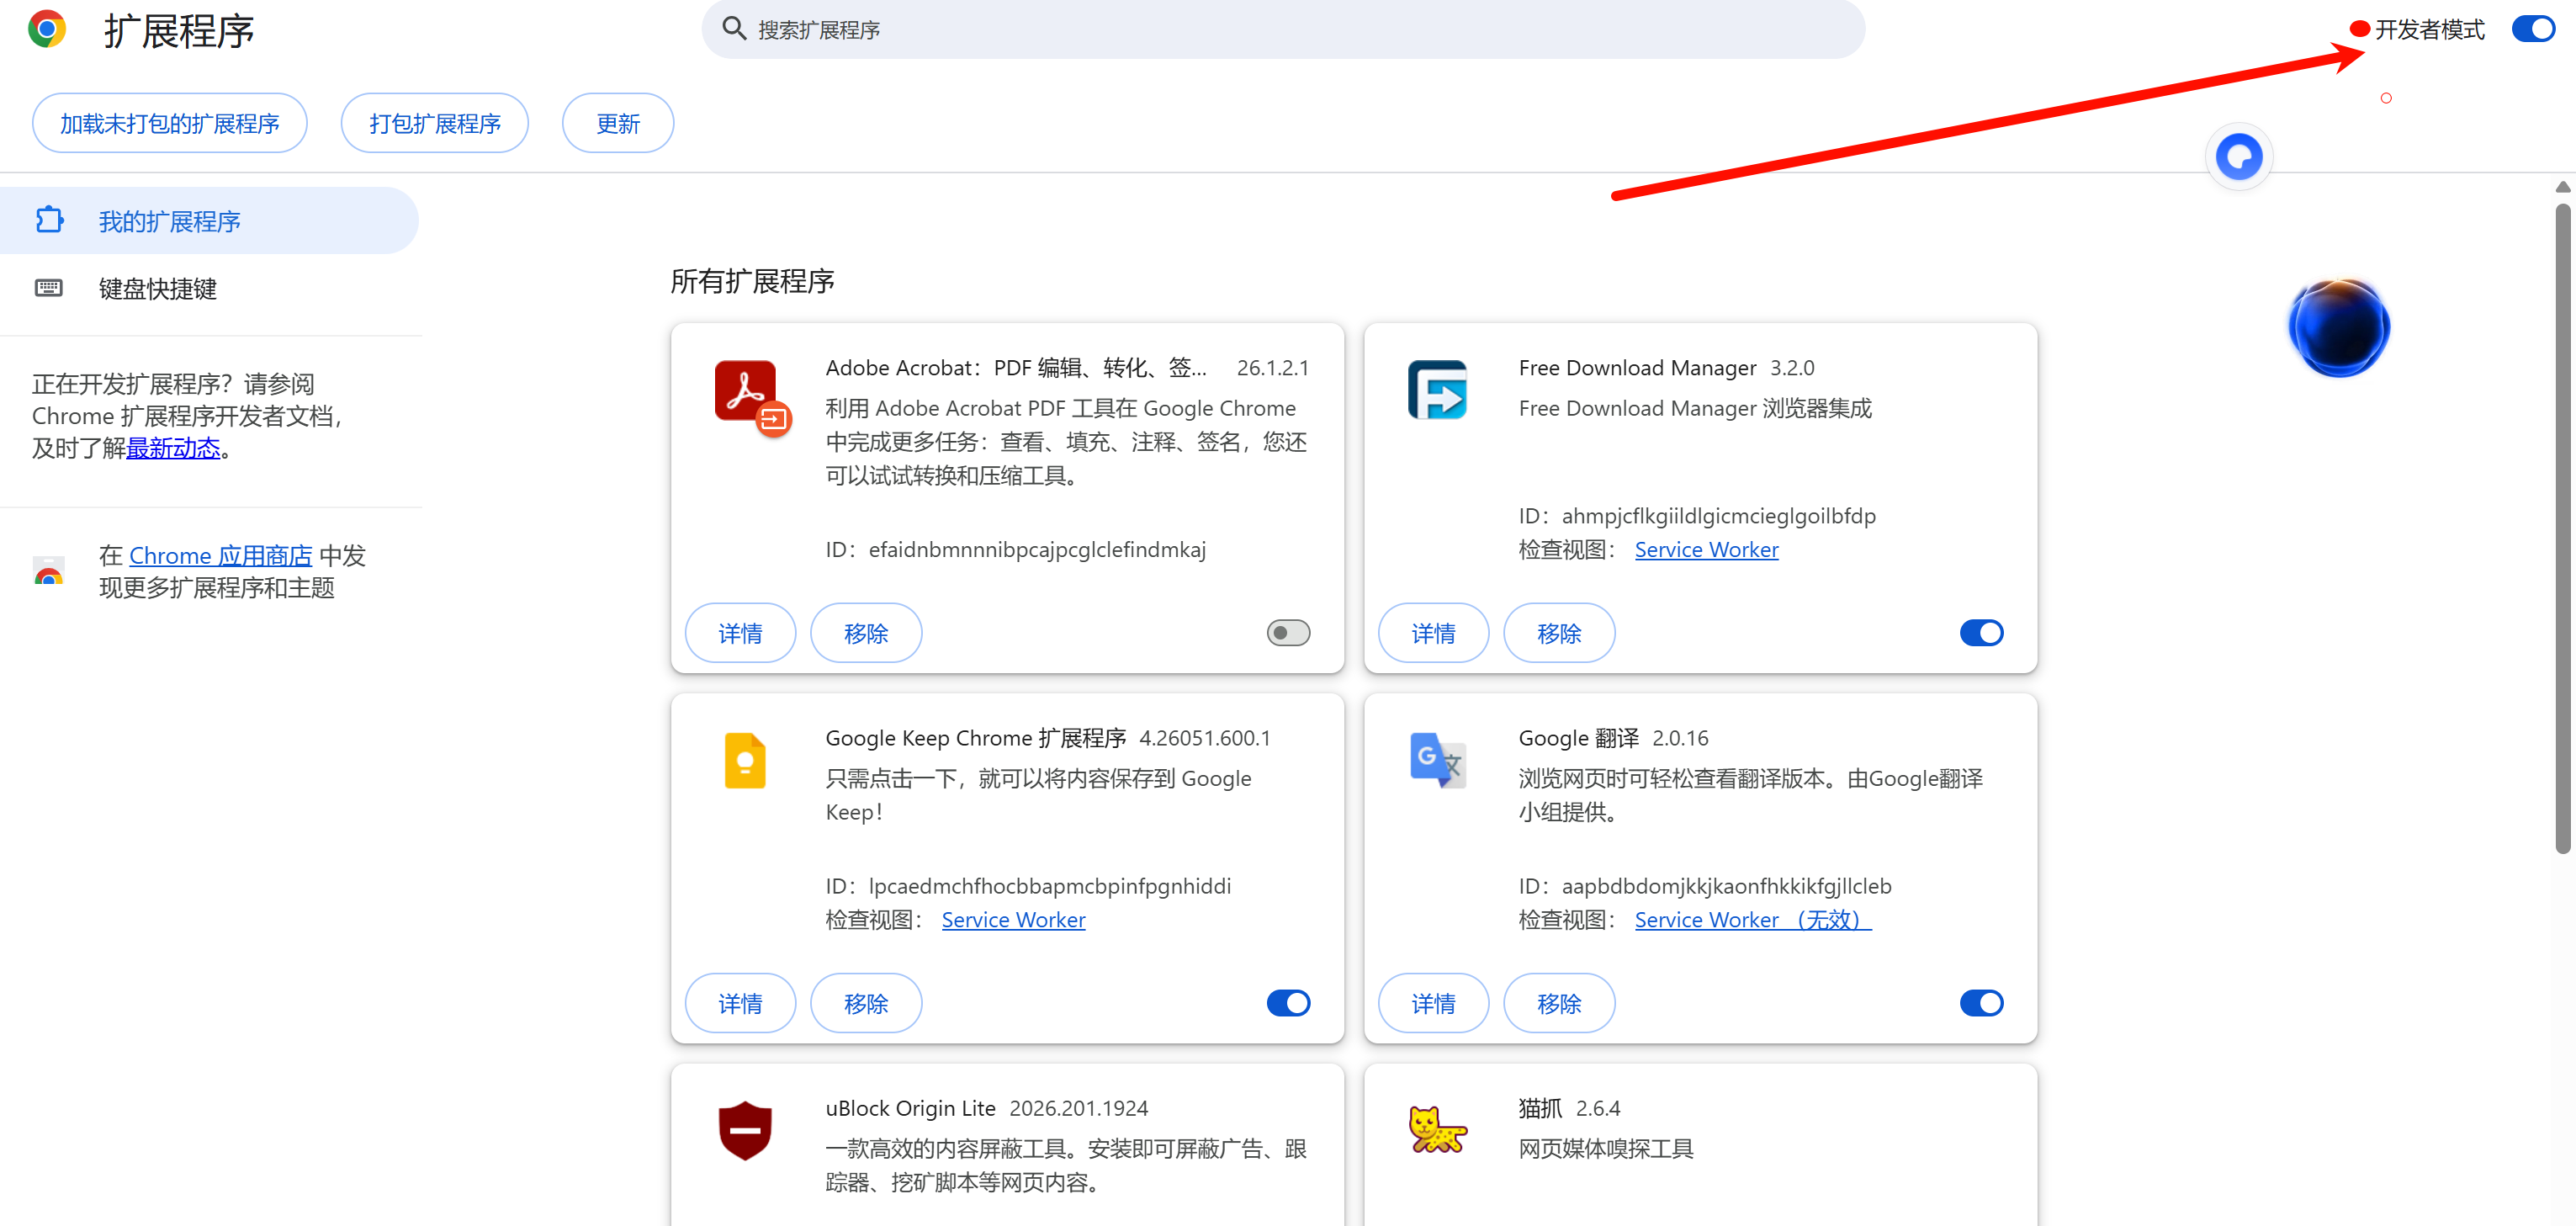Turn off 开发者模式 developer mode switch
Viewport: 2576px width, 1226px height.
coord(2532,29)
